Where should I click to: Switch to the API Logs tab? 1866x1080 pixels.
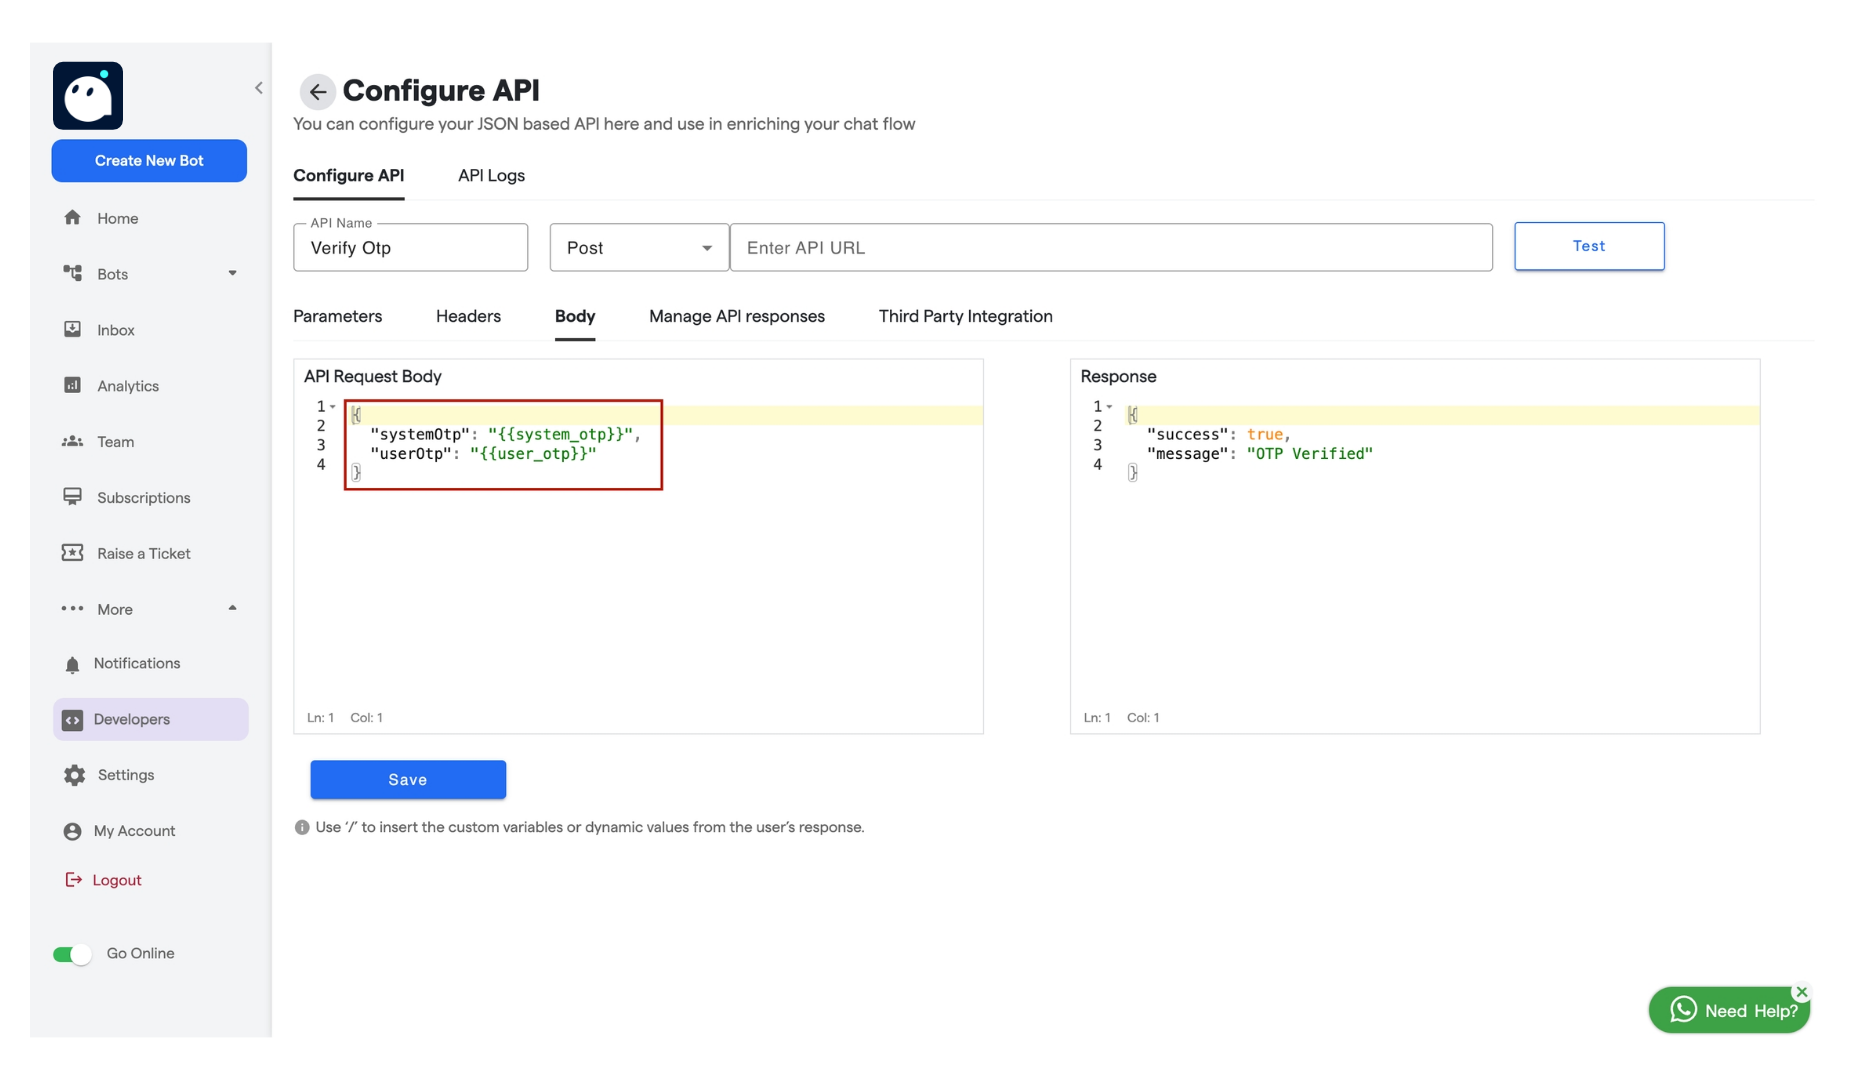491,175
